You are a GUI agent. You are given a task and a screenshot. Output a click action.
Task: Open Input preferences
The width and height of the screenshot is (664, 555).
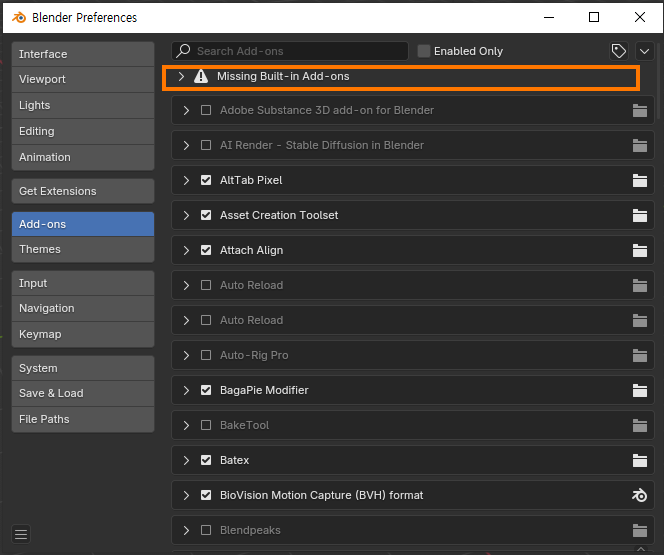coord(83,283)
